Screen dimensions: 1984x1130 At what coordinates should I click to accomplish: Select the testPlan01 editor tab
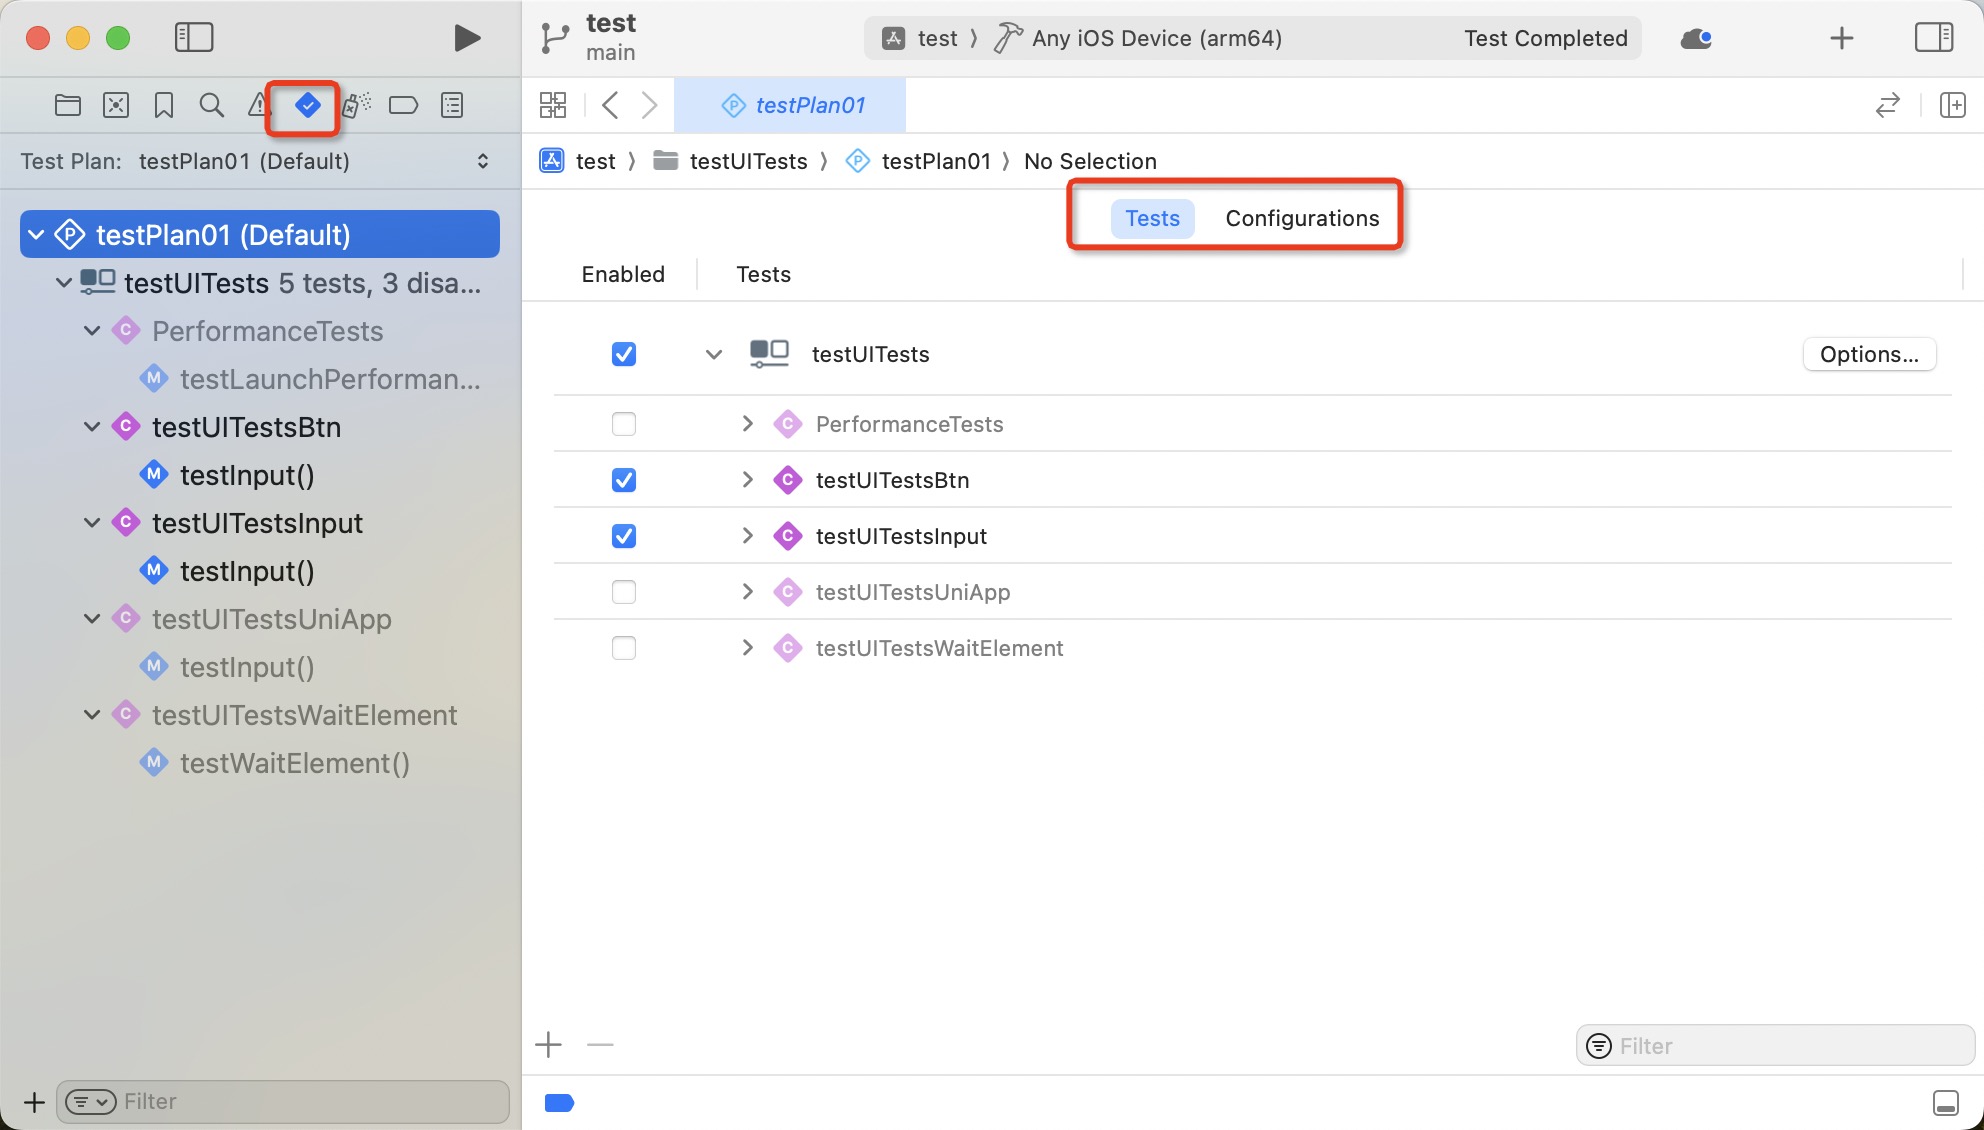coord(790,105)
